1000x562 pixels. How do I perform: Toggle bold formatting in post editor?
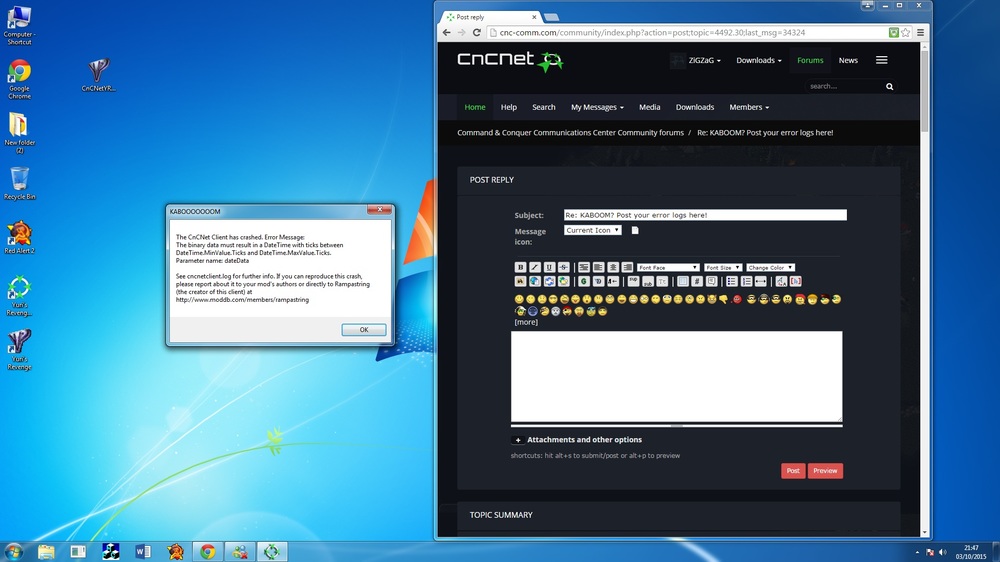tap(520, 268)
